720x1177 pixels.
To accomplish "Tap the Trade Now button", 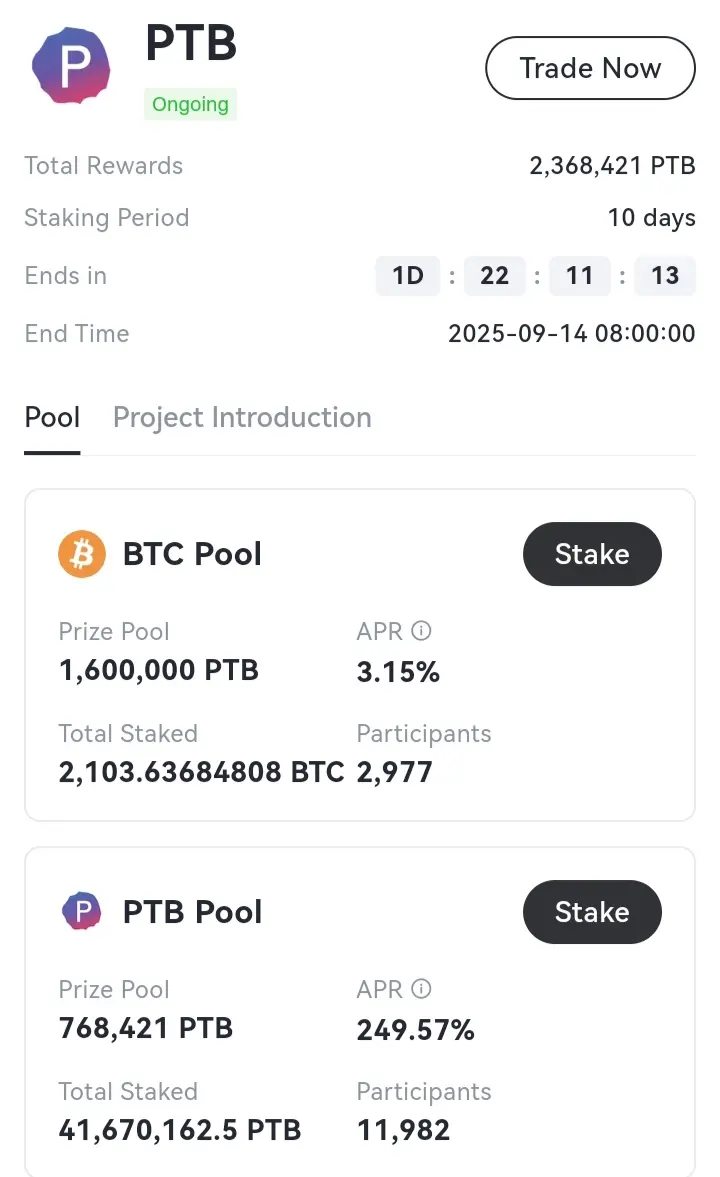I will pyautogui.click(x=590, y=68).
